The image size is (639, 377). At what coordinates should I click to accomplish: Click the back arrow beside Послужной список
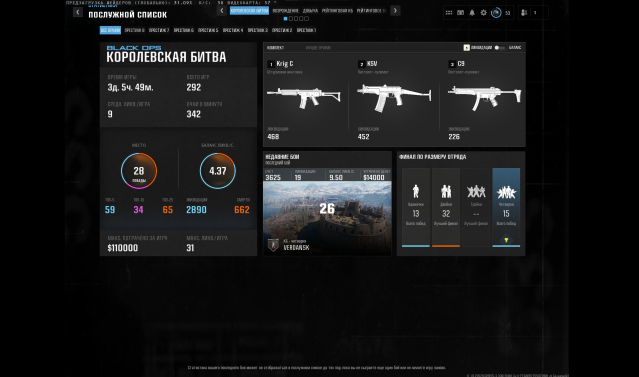77,12
